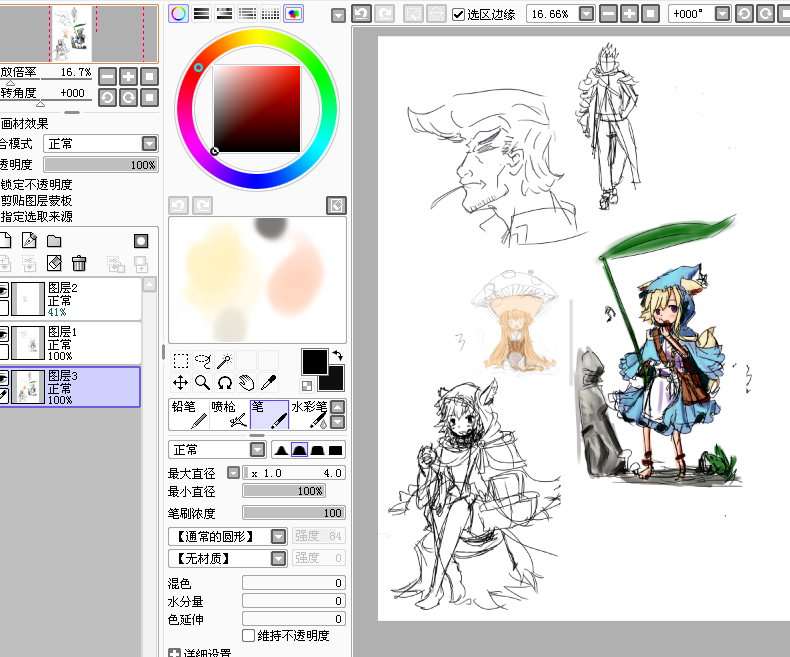Select the color wheel panel icon
The height and width of the screenshot is (657, 790).
coord(178,14)
